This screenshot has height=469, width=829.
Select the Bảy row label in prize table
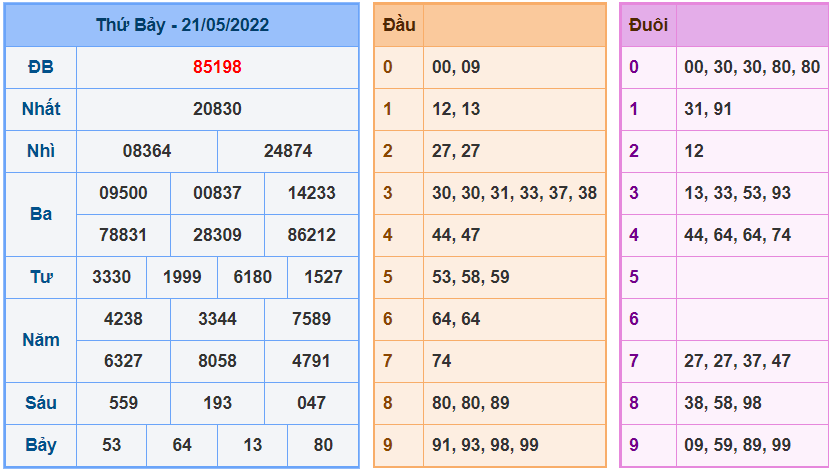point(41,445)
